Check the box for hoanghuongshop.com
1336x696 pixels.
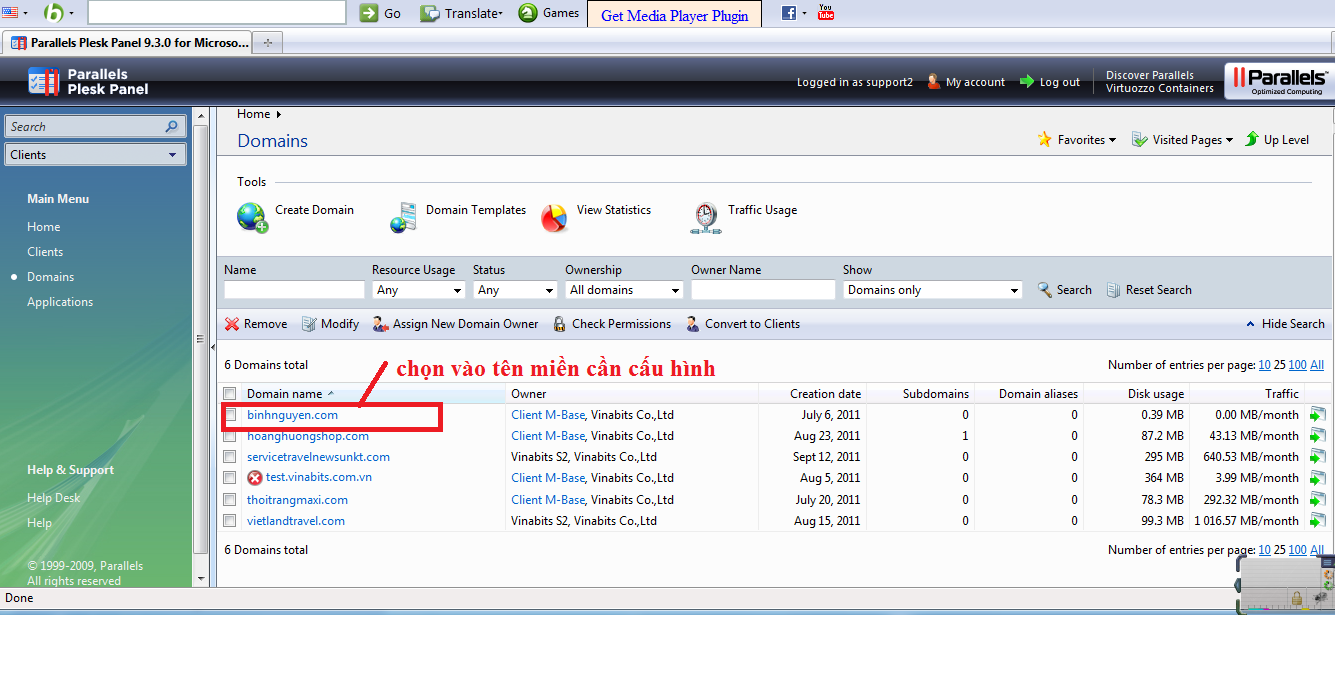click(230, 436)
